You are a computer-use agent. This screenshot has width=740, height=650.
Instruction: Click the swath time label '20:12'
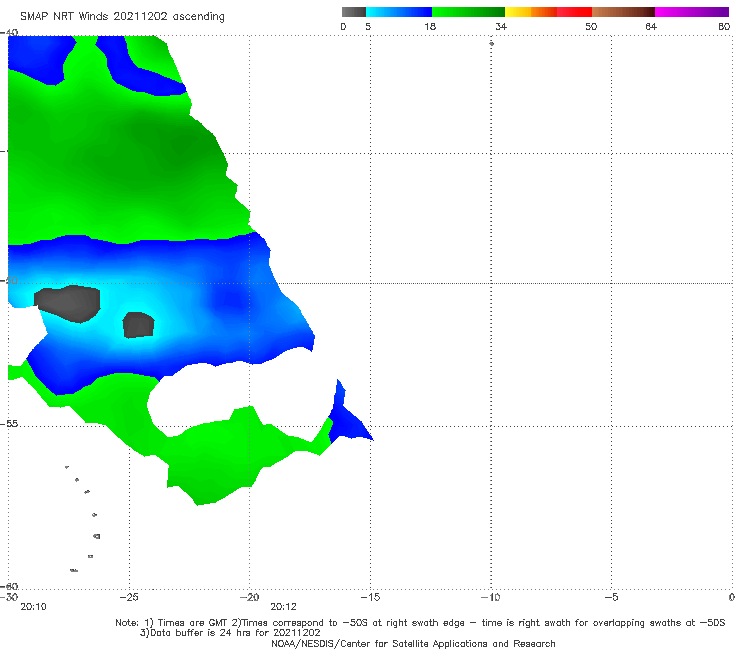[x=284, y=607]
